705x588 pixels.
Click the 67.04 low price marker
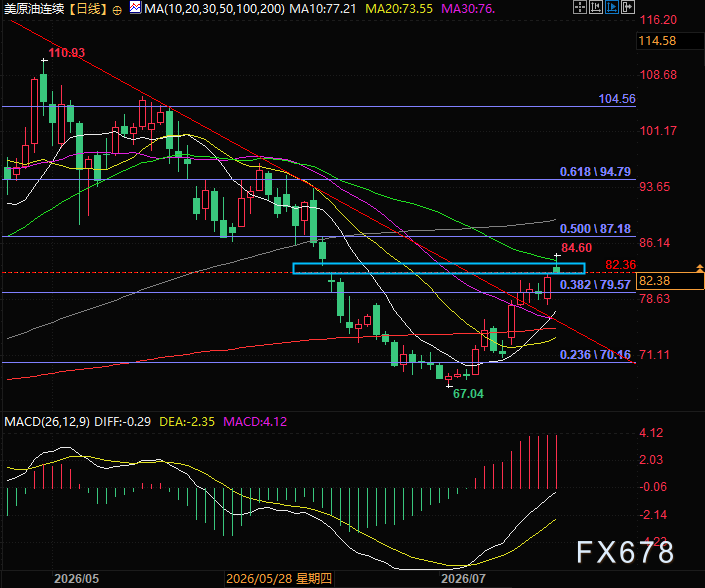pos(468,394)
